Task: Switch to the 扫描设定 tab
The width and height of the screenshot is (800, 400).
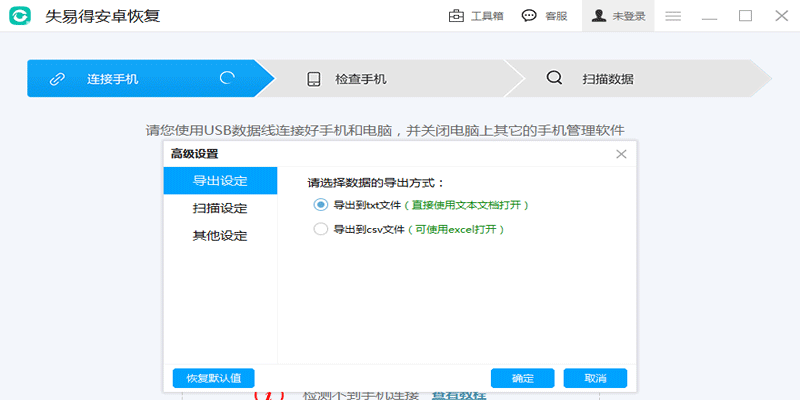Action: [220, 208]
